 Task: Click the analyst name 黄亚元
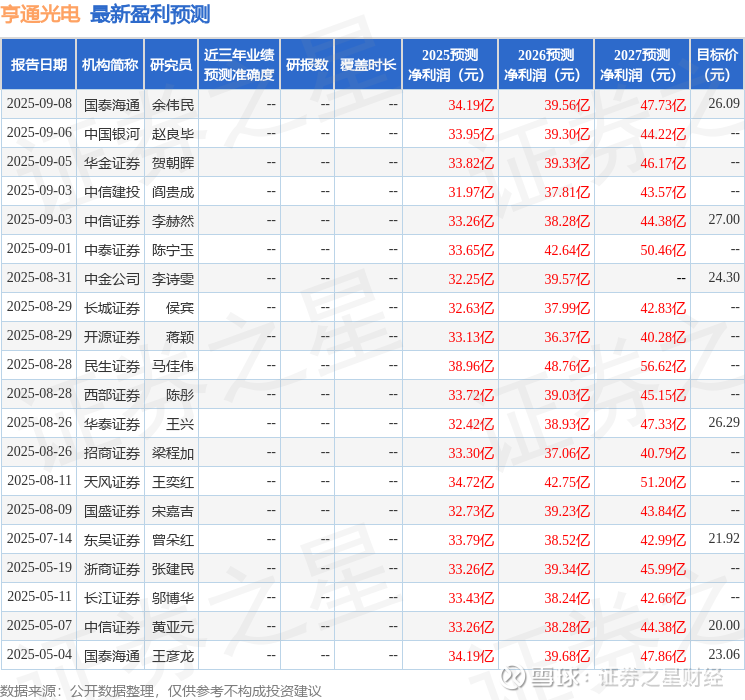tap(173, 626)
